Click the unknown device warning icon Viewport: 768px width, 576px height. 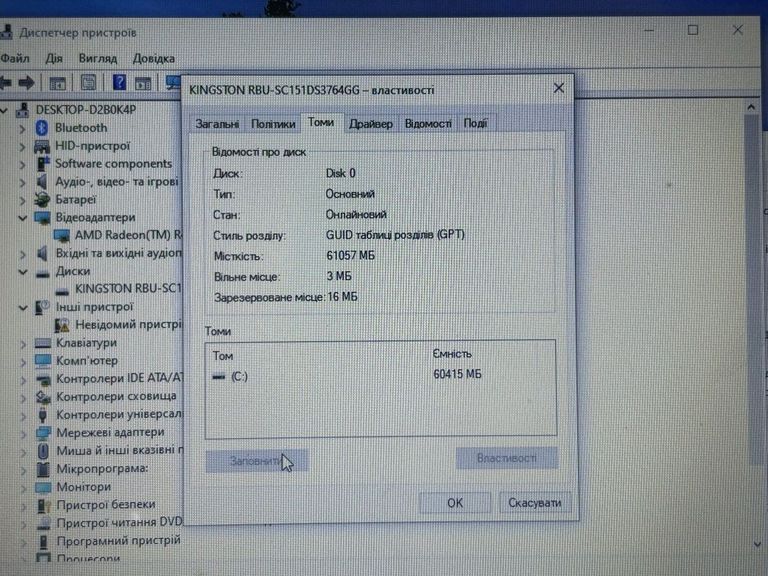[x=63, y=325]
